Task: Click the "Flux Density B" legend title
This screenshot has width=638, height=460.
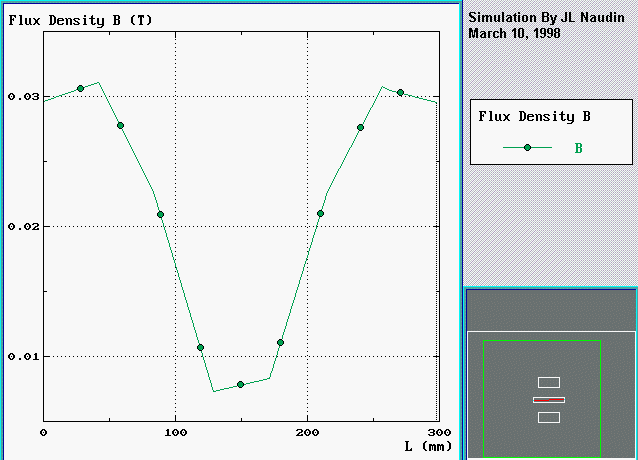Action: [x=534, y=116]
